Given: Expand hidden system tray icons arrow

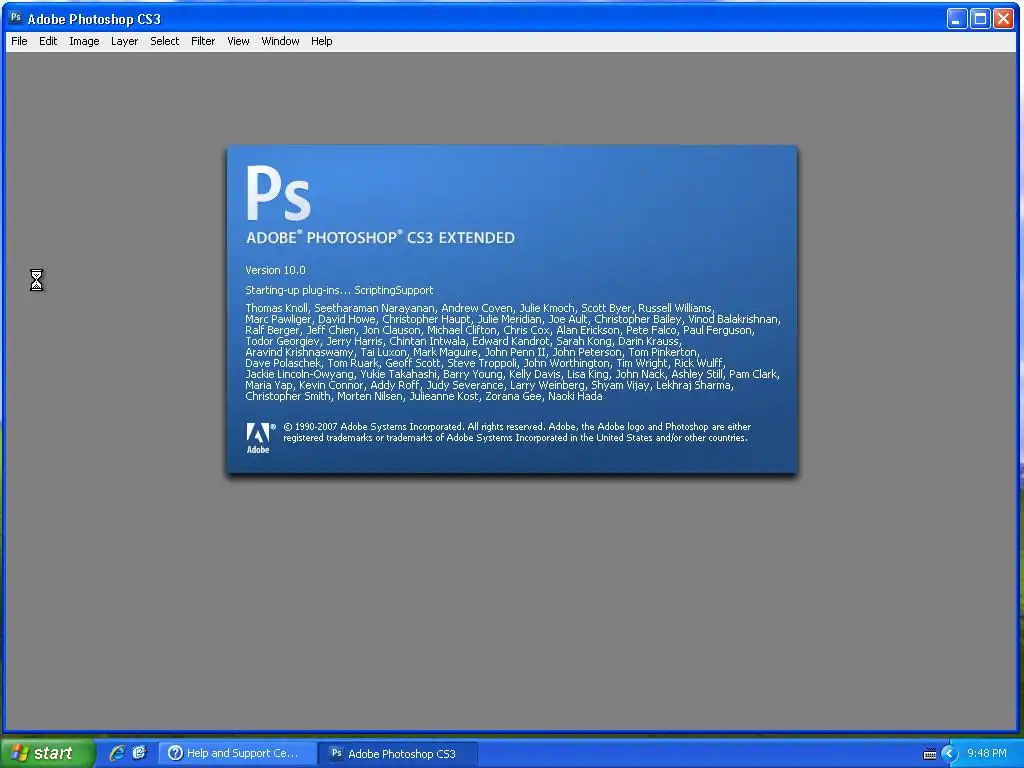Looking at the screenshot, I should tap(949, 754).
